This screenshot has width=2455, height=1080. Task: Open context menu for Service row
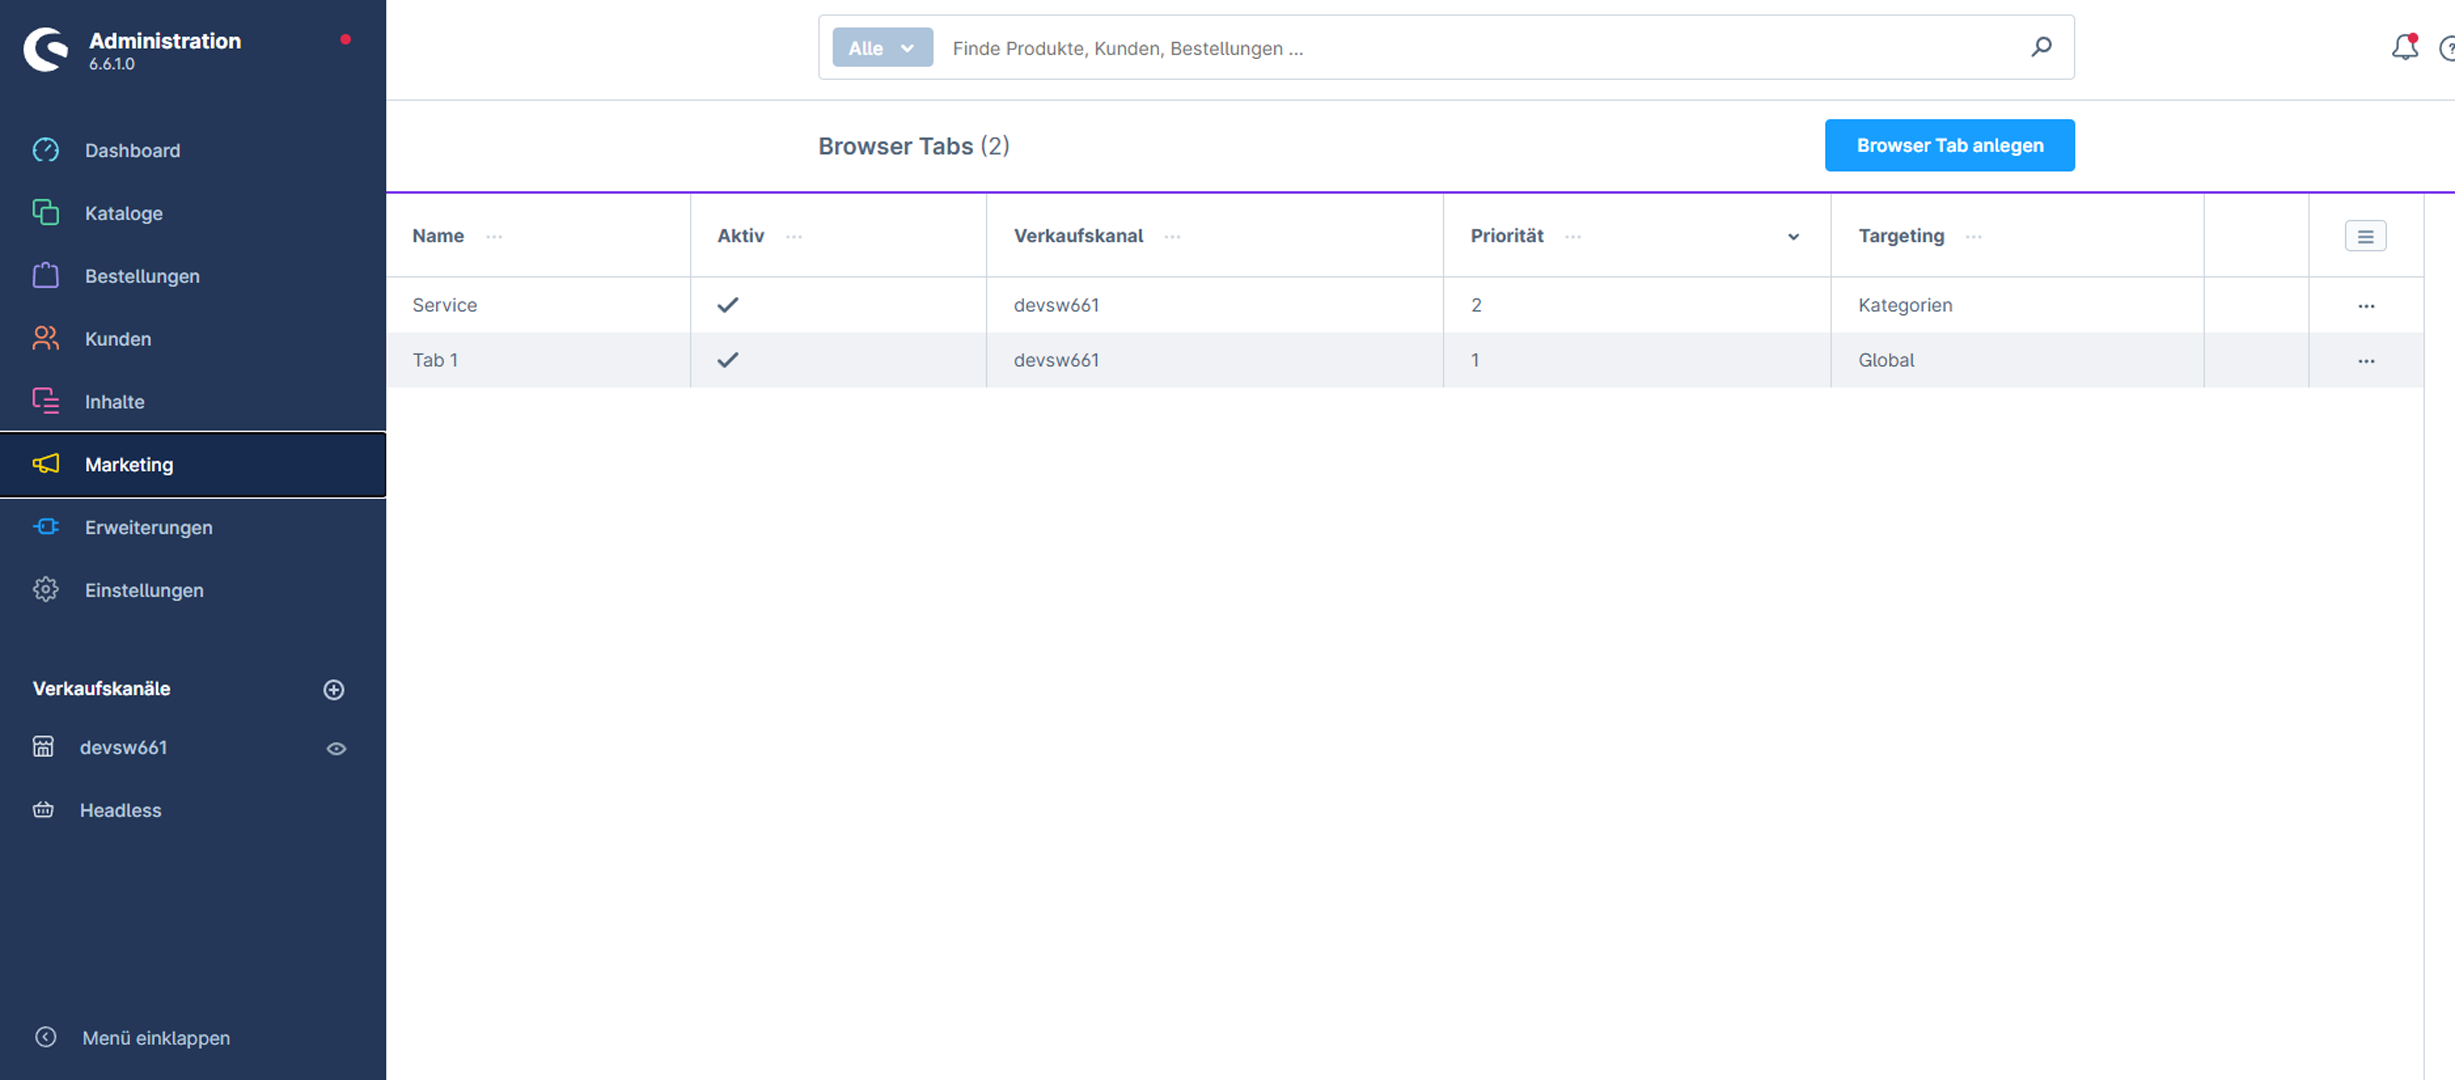(2366, 306)
